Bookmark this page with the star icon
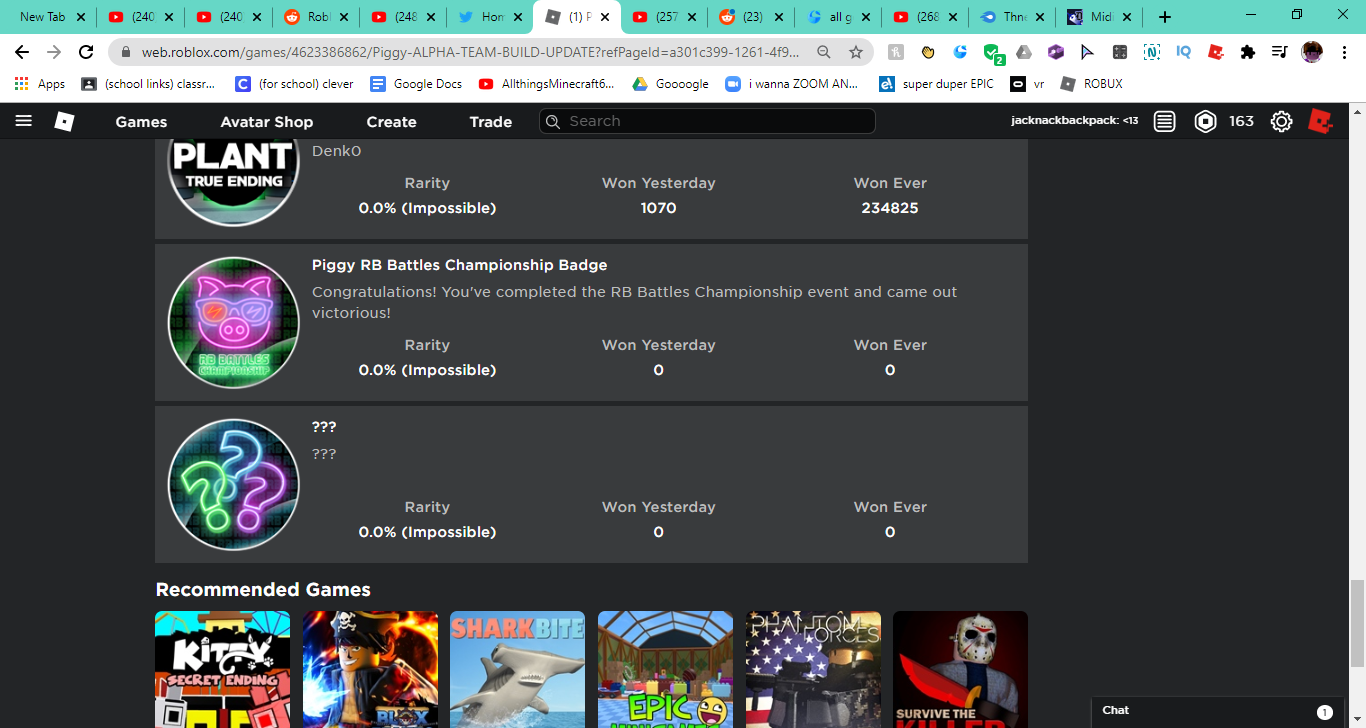Viewport: 1366px width, 728px height. pyautogui.click(x=856, y=52)
